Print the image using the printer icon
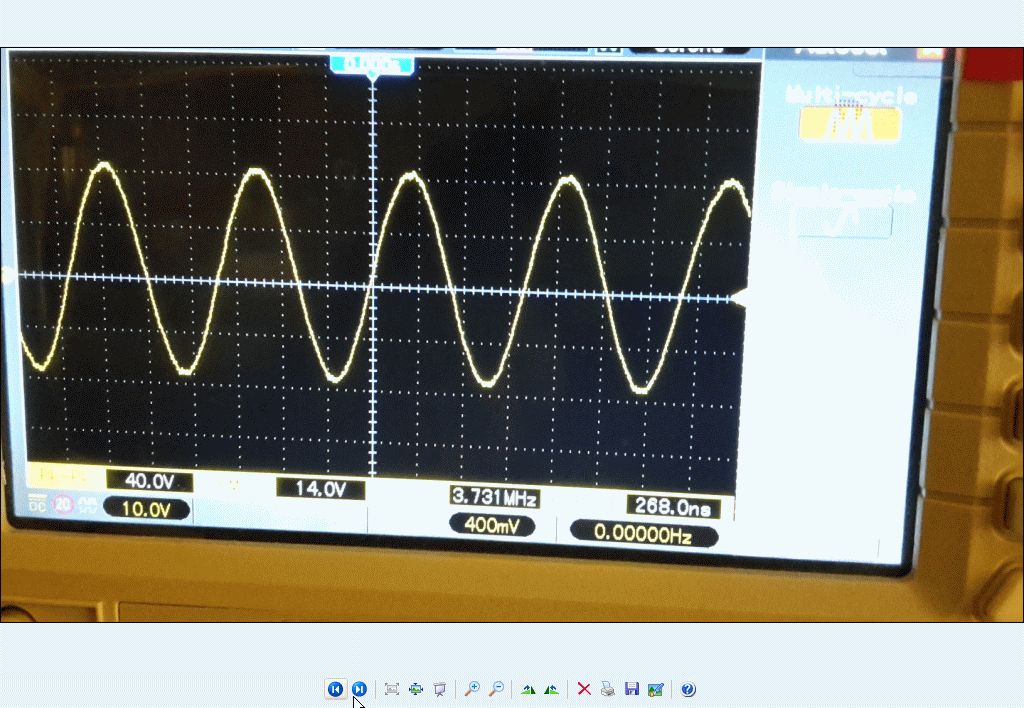The width and height of the screenshot is (1024, 708). [x=607, y=689]
